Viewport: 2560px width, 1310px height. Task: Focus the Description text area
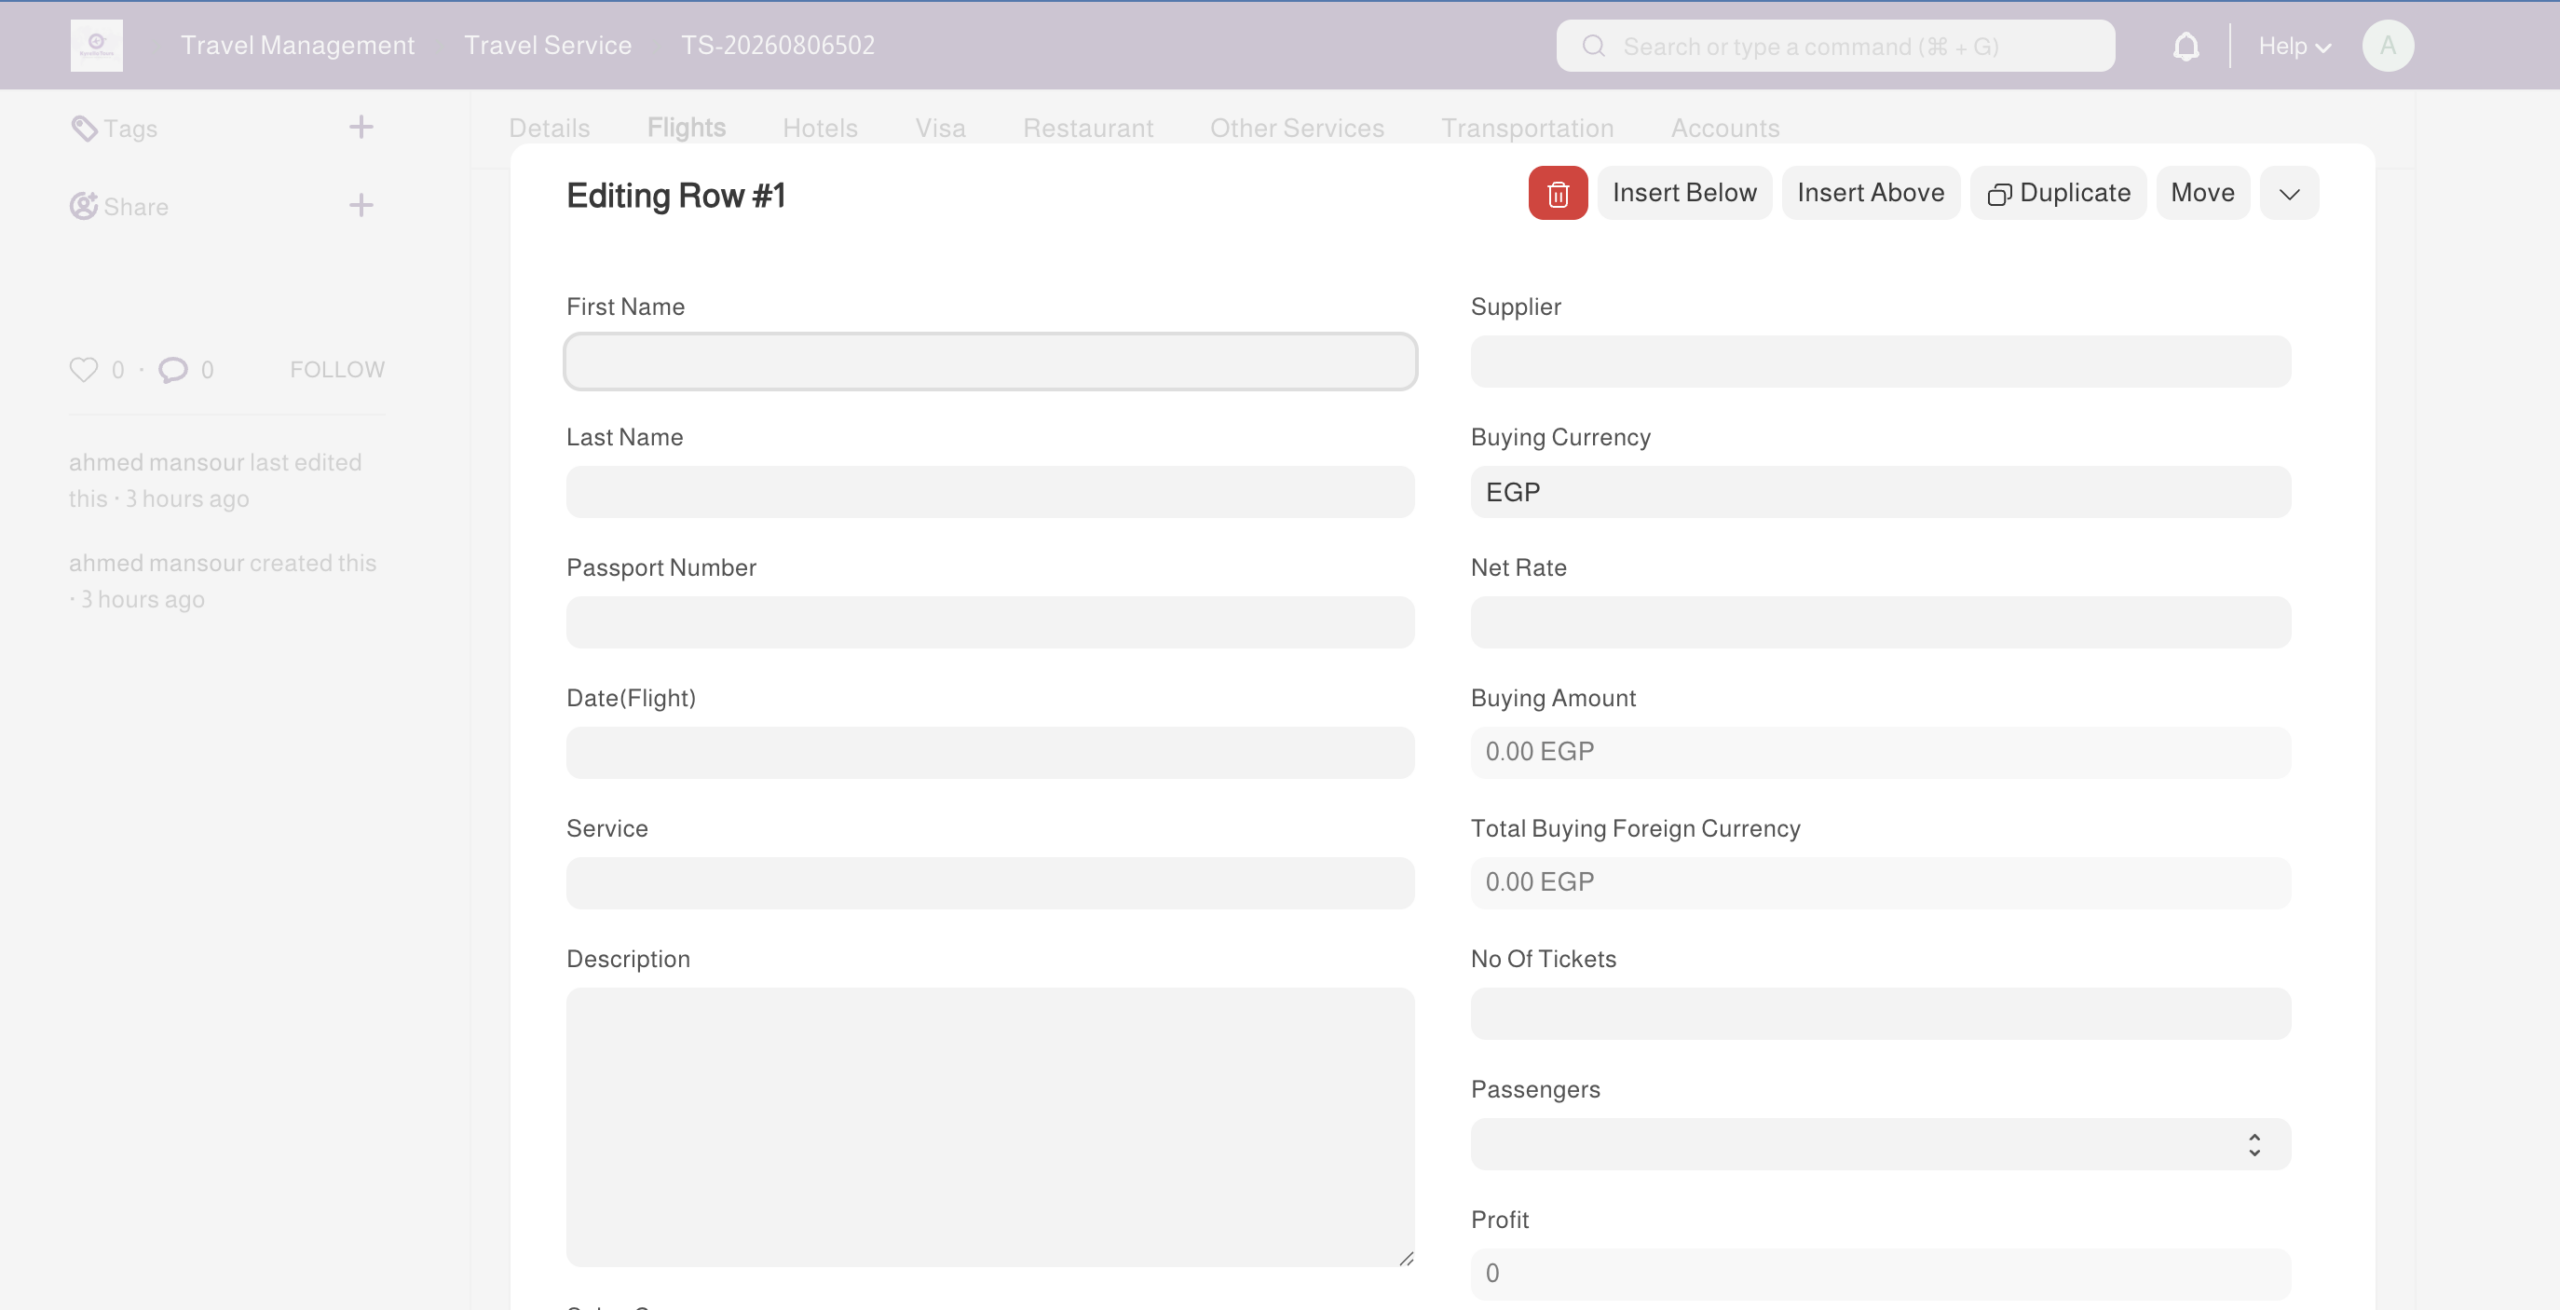[x=990, y=1127]
